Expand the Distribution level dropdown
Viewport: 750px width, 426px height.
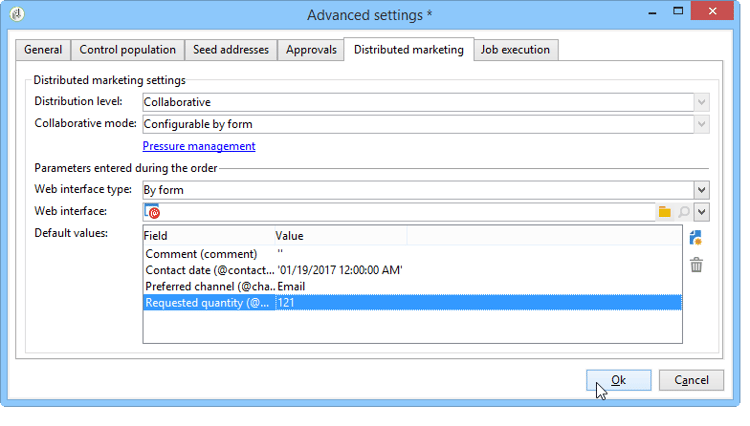(701, 102)
